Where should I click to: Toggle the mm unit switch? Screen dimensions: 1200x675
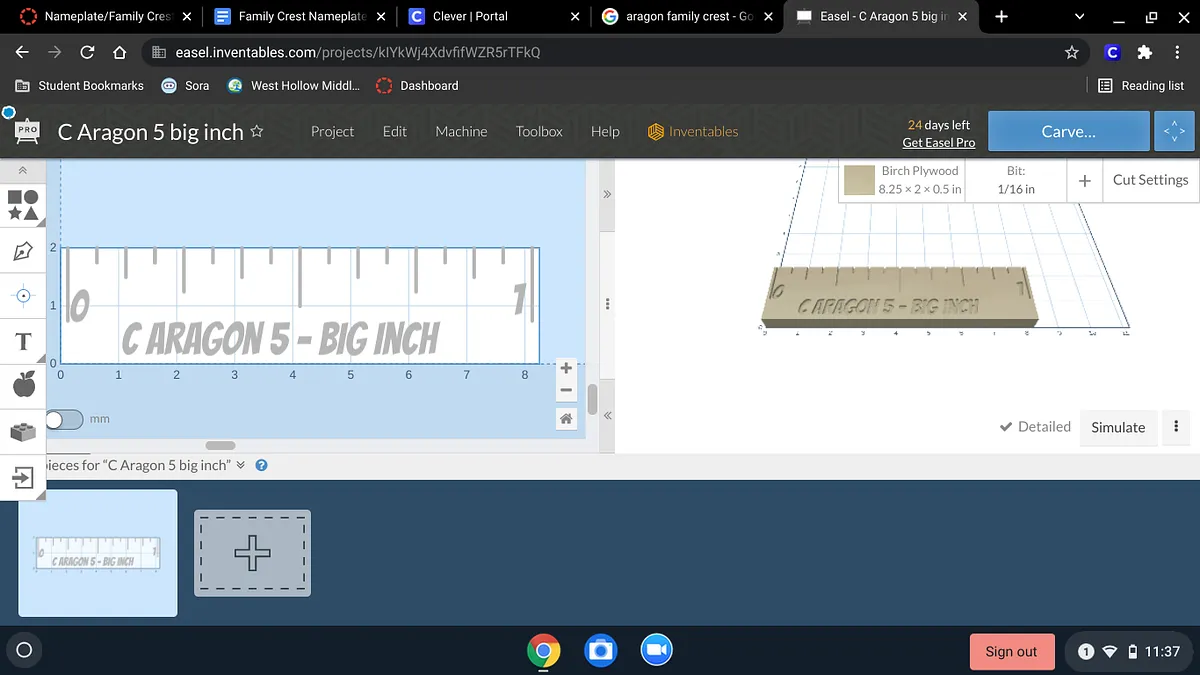(64, 419)
